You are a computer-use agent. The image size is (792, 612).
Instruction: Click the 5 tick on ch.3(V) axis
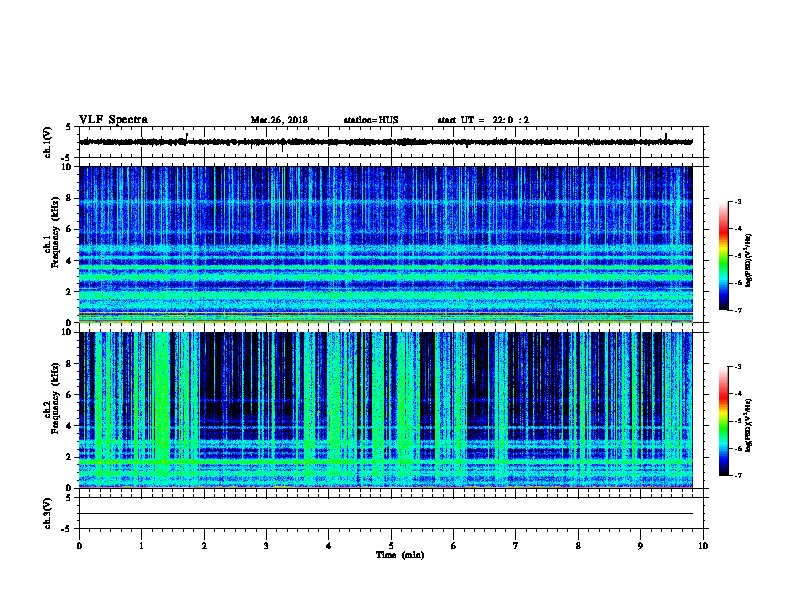[x=69, y=498]
